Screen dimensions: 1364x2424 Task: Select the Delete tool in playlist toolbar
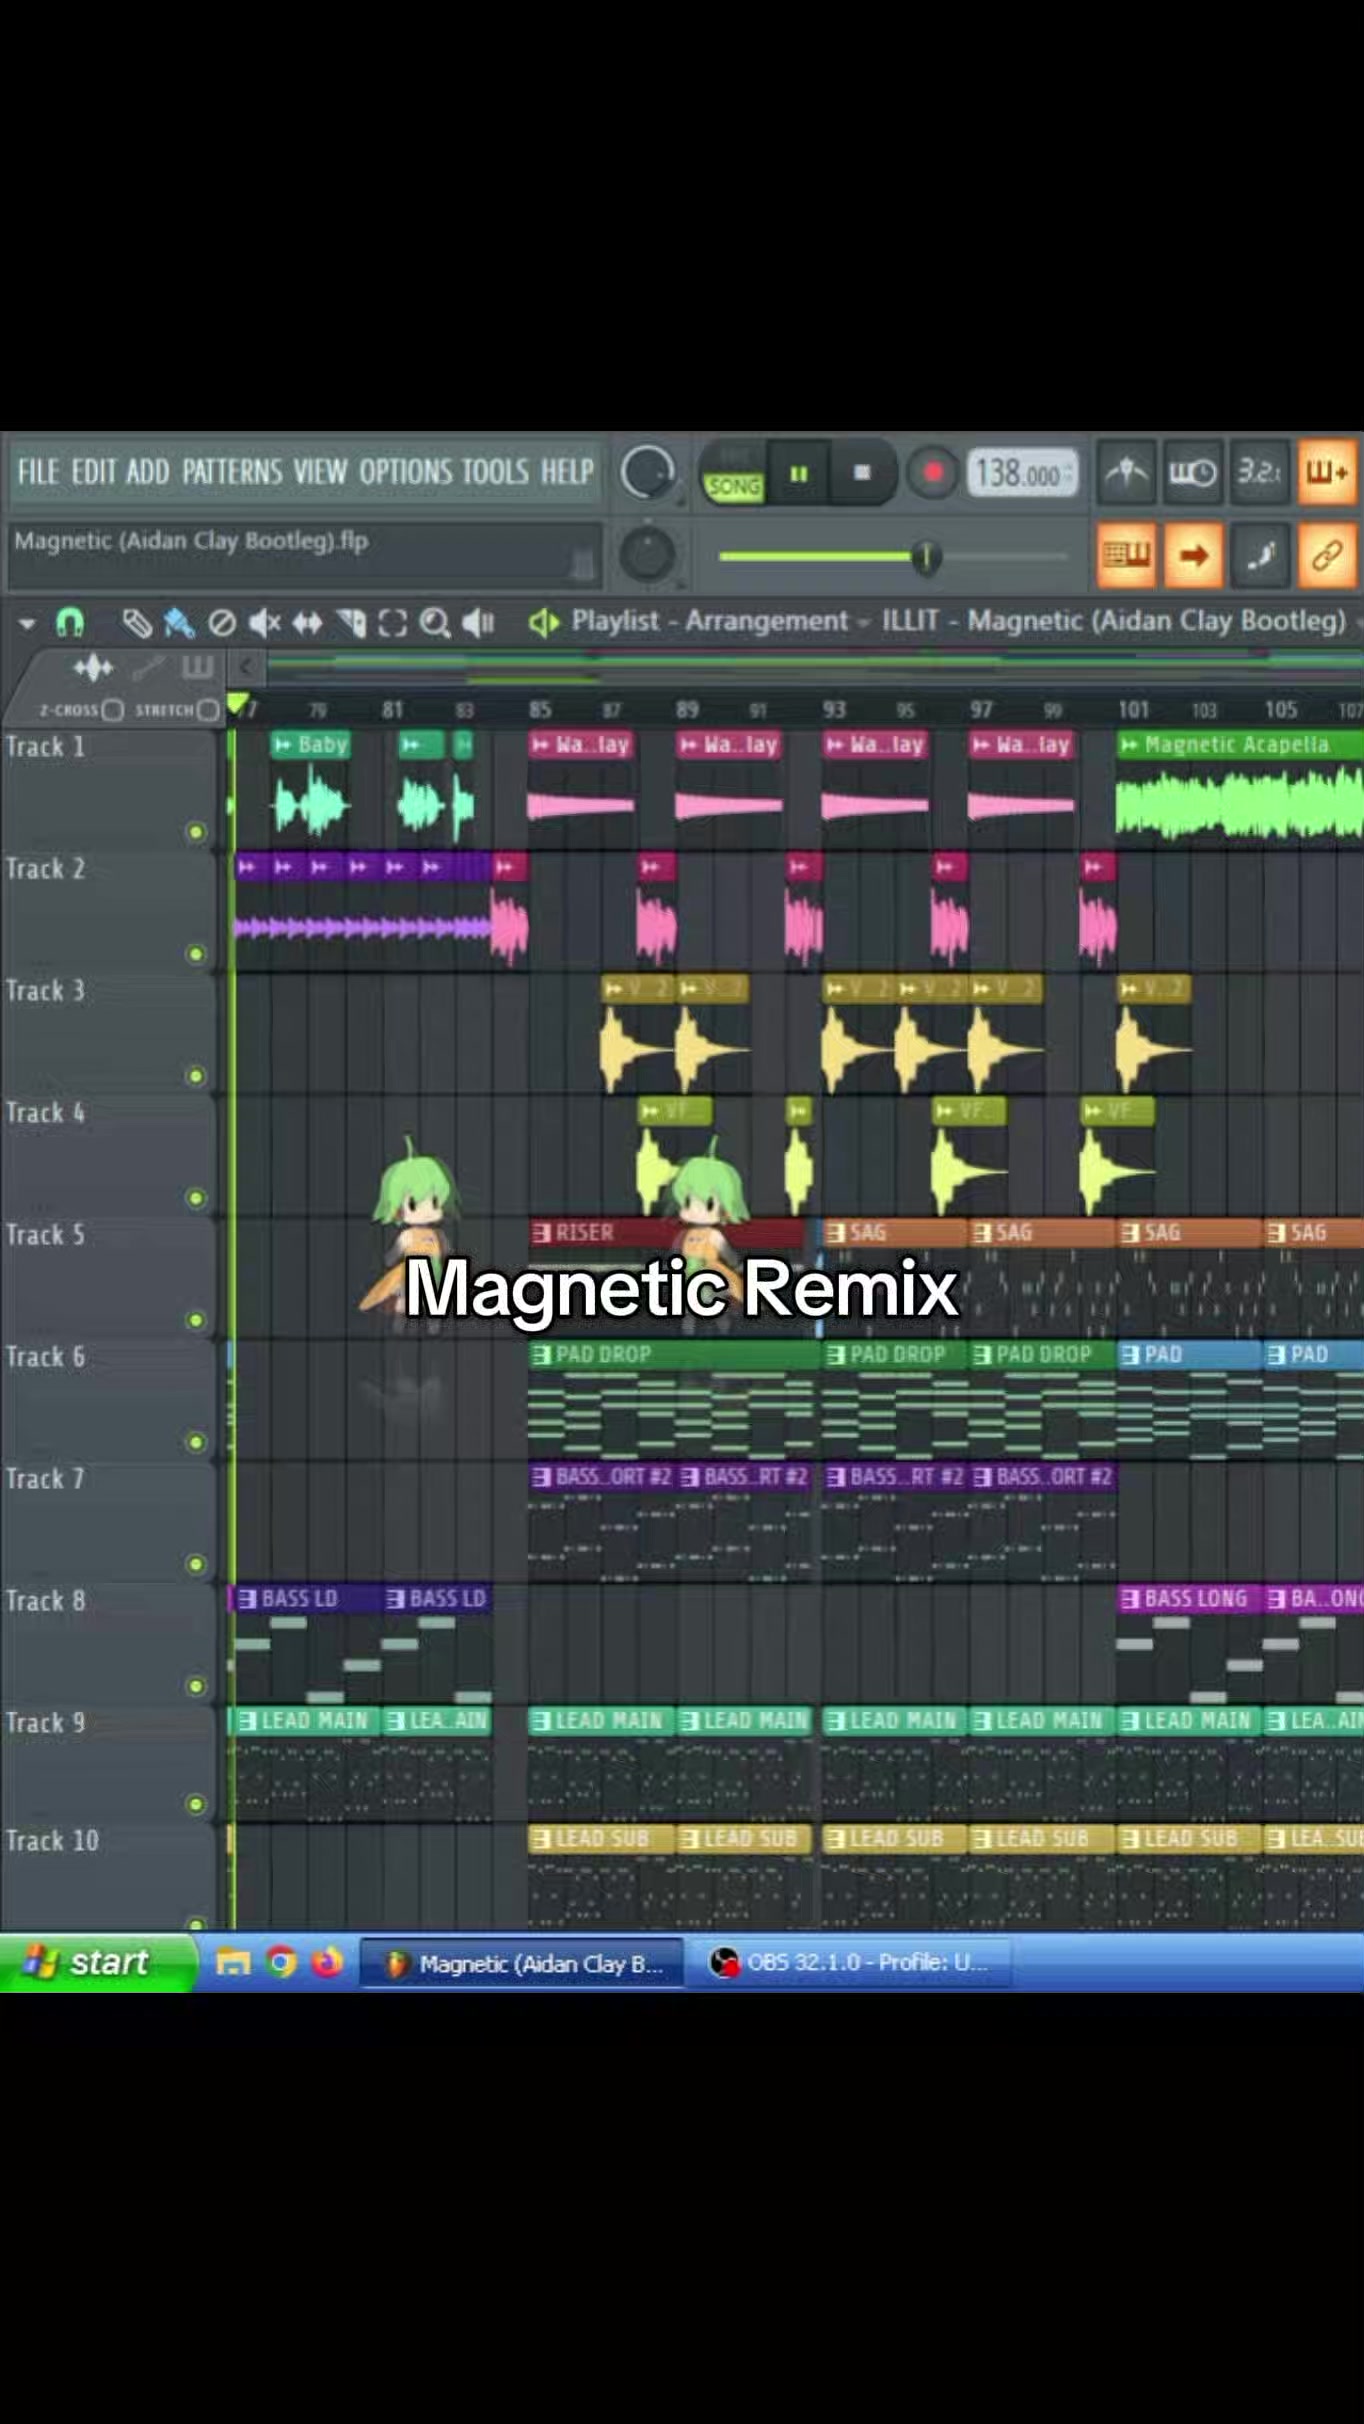coord(222,623)
